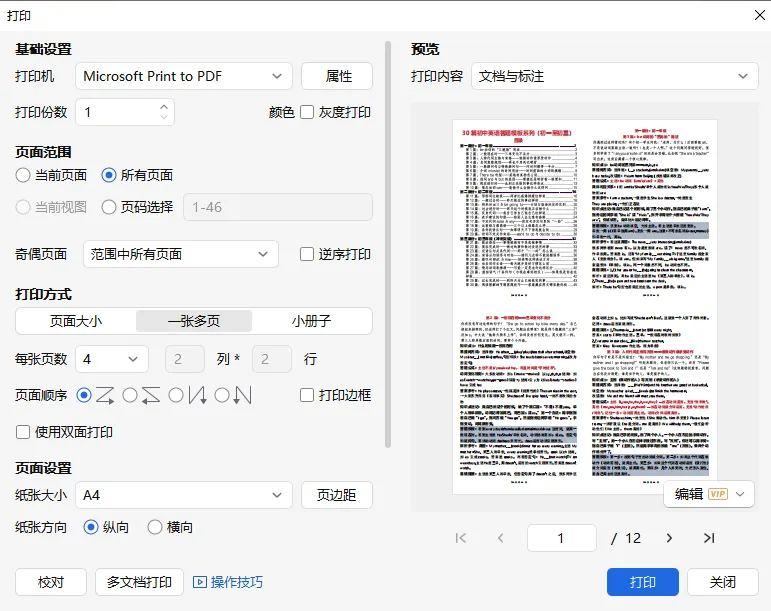Go to the previous preview page
Viewport: 771px width, 611px height.
tap(501, 538)
